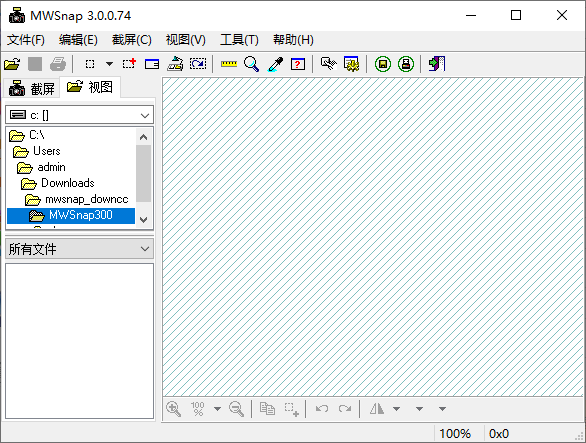The width and height of the screenshot is (586, 443).
Task: Click the undo arrow icon
Action: (x=322, y=409)
